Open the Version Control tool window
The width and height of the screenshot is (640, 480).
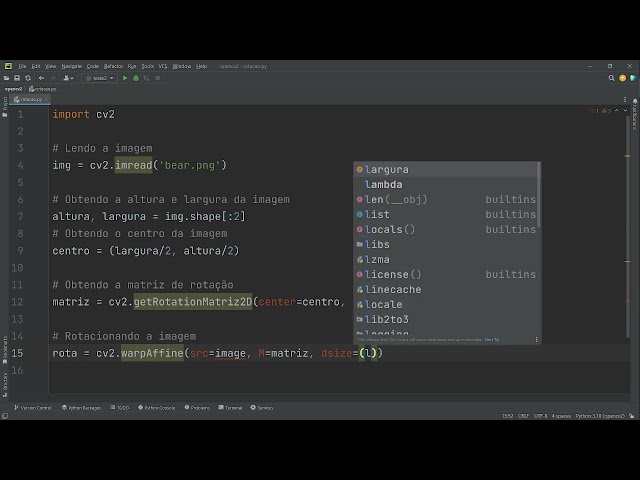(x=33, y=408)
